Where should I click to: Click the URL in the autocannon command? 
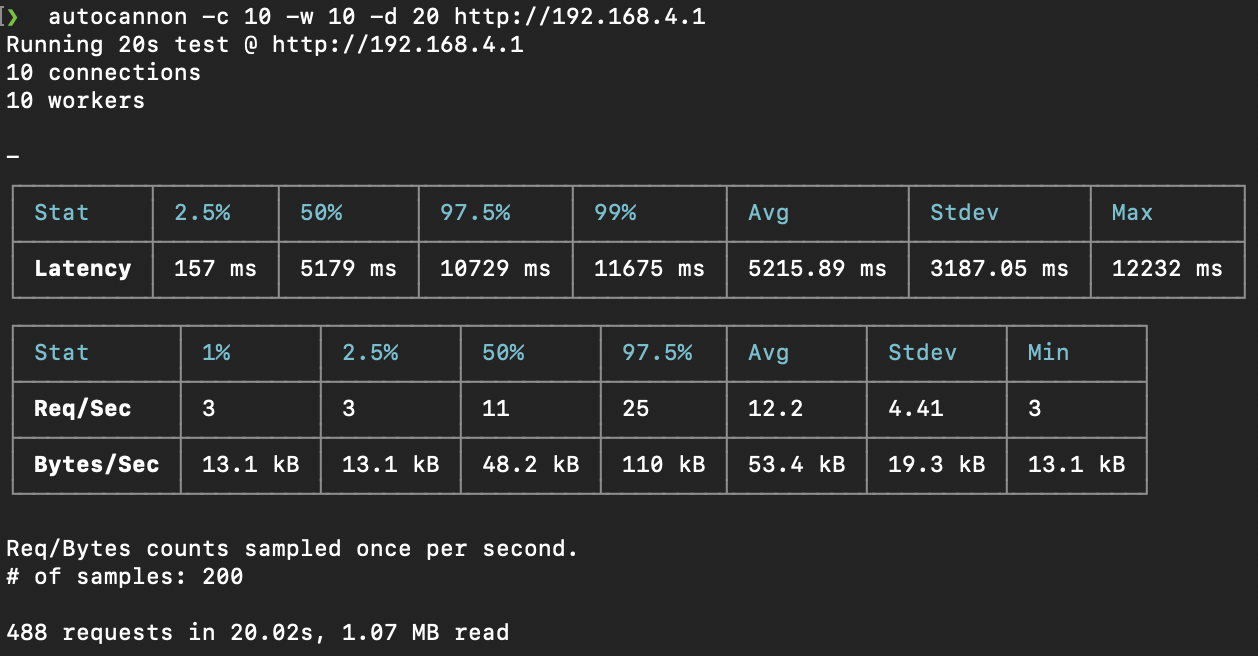pyautogui.click(x=579, y=17)
